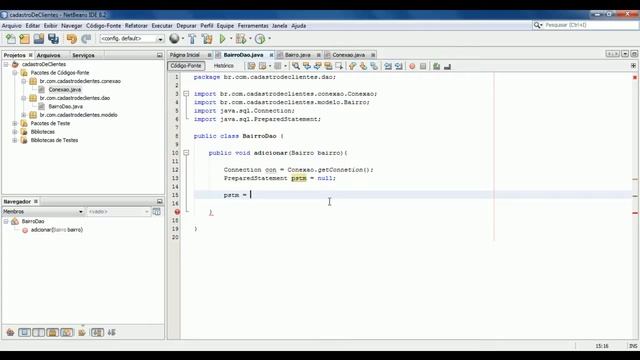Click the Debug Project icon

tap(240, 39)
